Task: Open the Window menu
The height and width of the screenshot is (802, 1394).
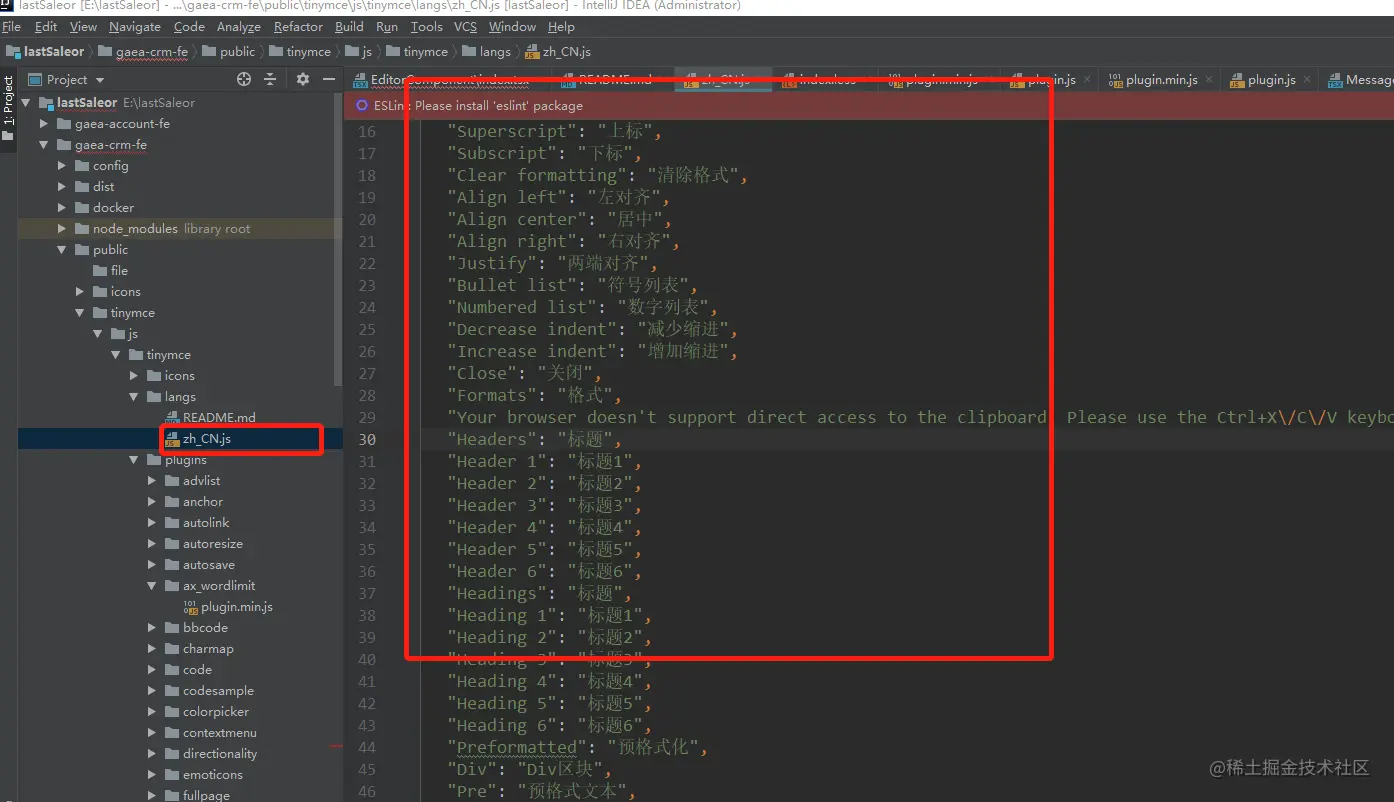Action: point(512,27)
